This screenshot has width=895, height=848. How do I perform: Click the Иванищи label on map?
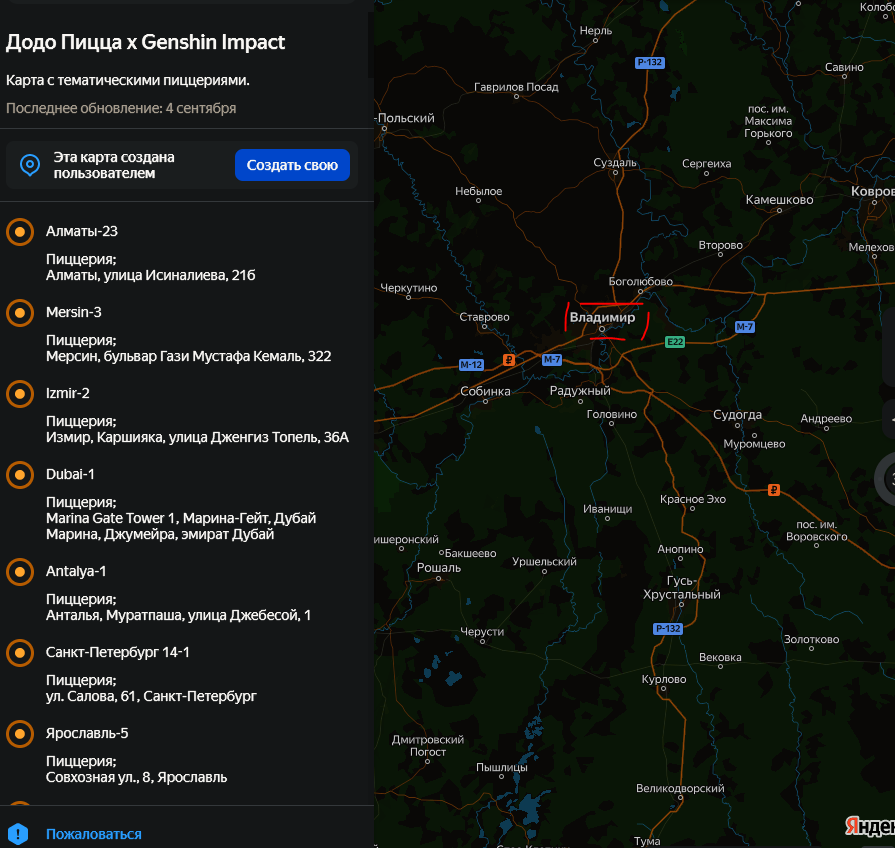(x=607, y=509)
